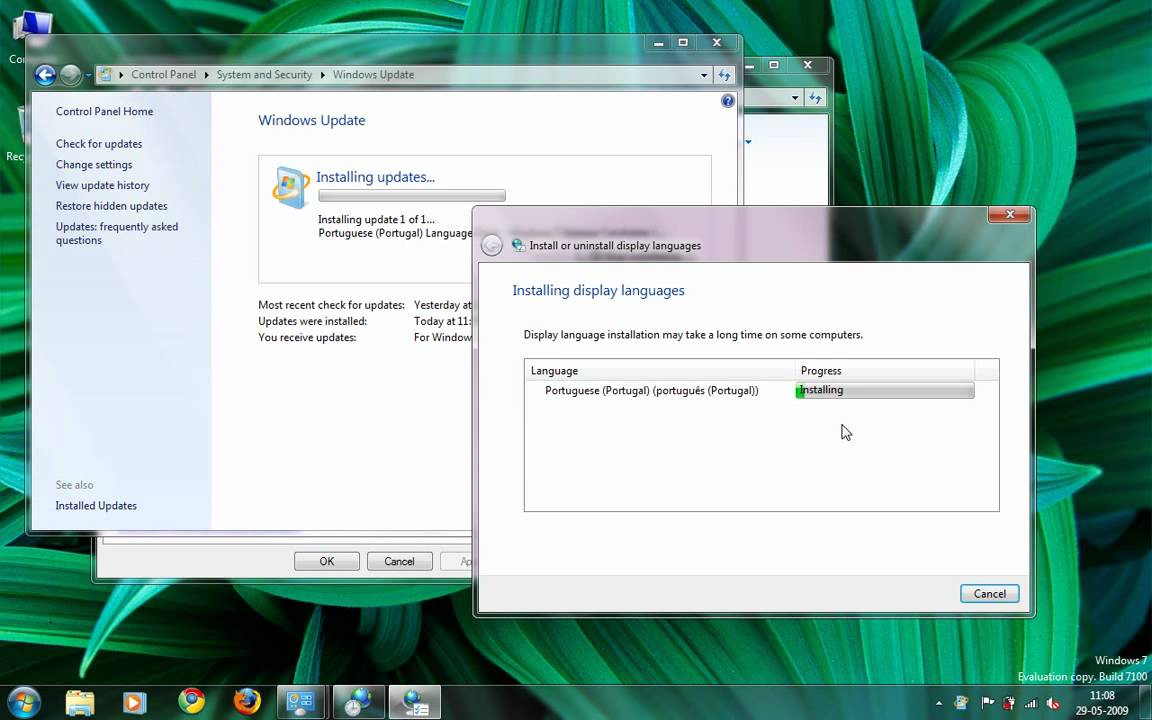Switch to Region and Language taskbar button

click(359, 702)
